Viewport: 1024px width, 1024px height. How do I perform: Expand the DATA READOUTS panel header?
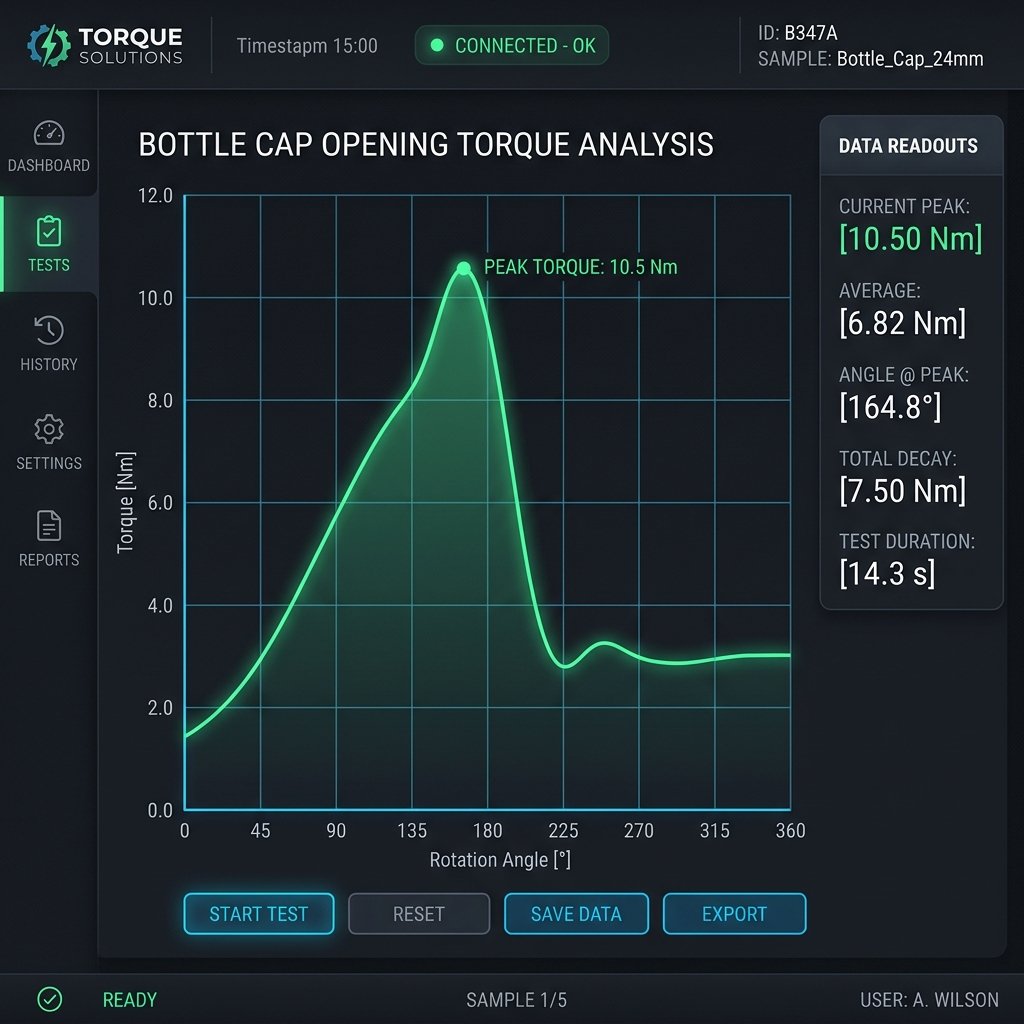click(x=910, y=145)
